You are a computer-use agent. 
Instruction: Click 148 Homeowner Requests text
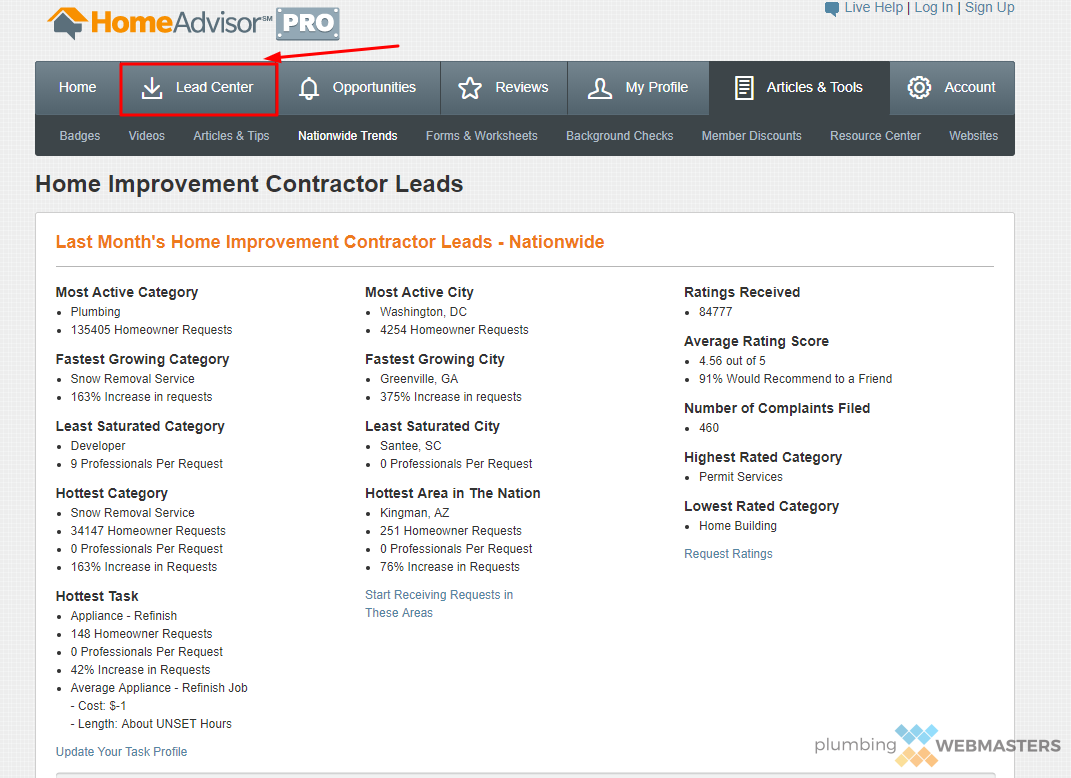[141, 633]
